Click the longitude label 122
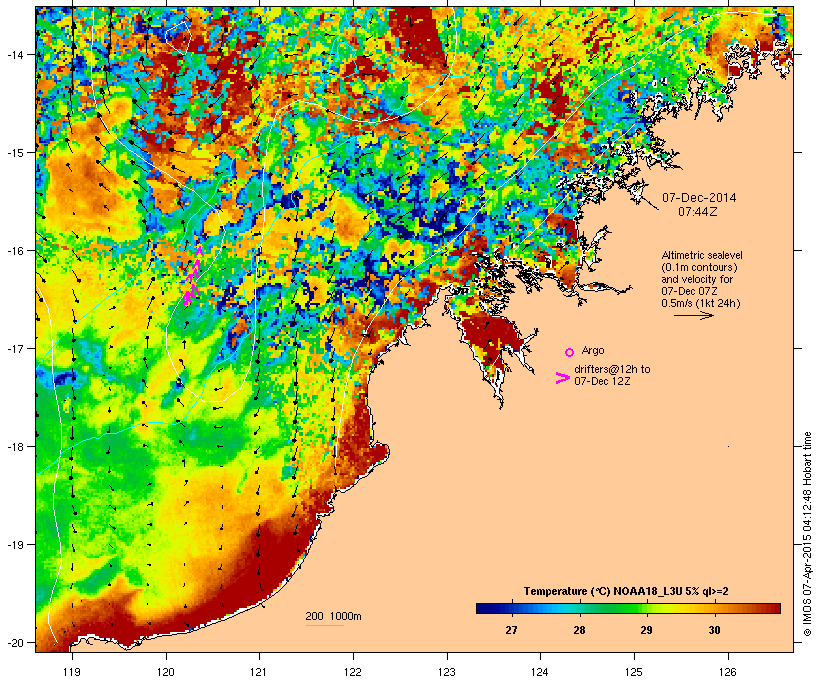The width and height of the screenshot is (820, 680). coord(353,672)
